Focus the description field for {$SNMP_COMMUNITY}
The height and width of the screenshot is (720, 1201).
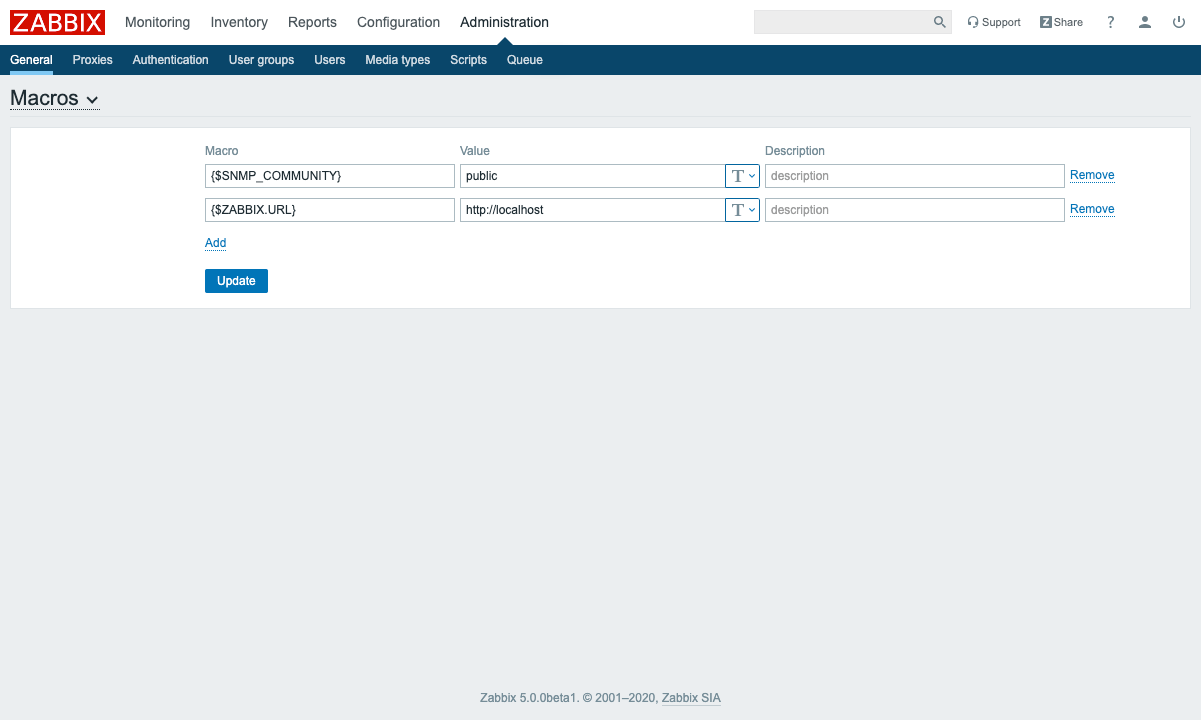coord(914,176)
